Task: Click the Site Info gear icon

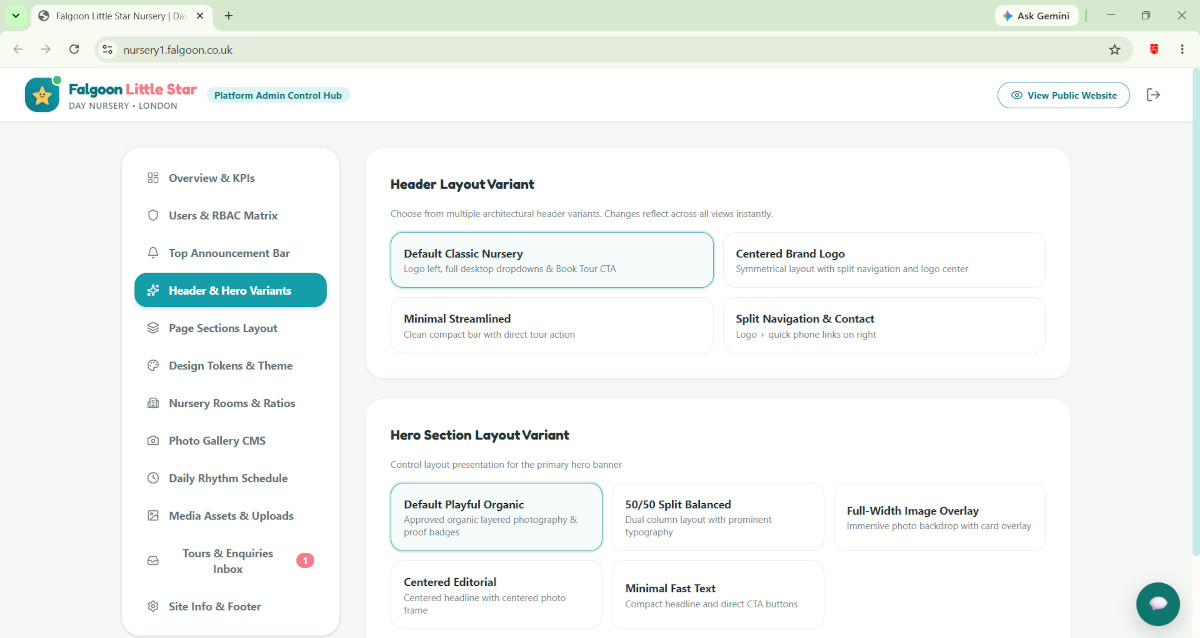Action: [x=153, y=606]
